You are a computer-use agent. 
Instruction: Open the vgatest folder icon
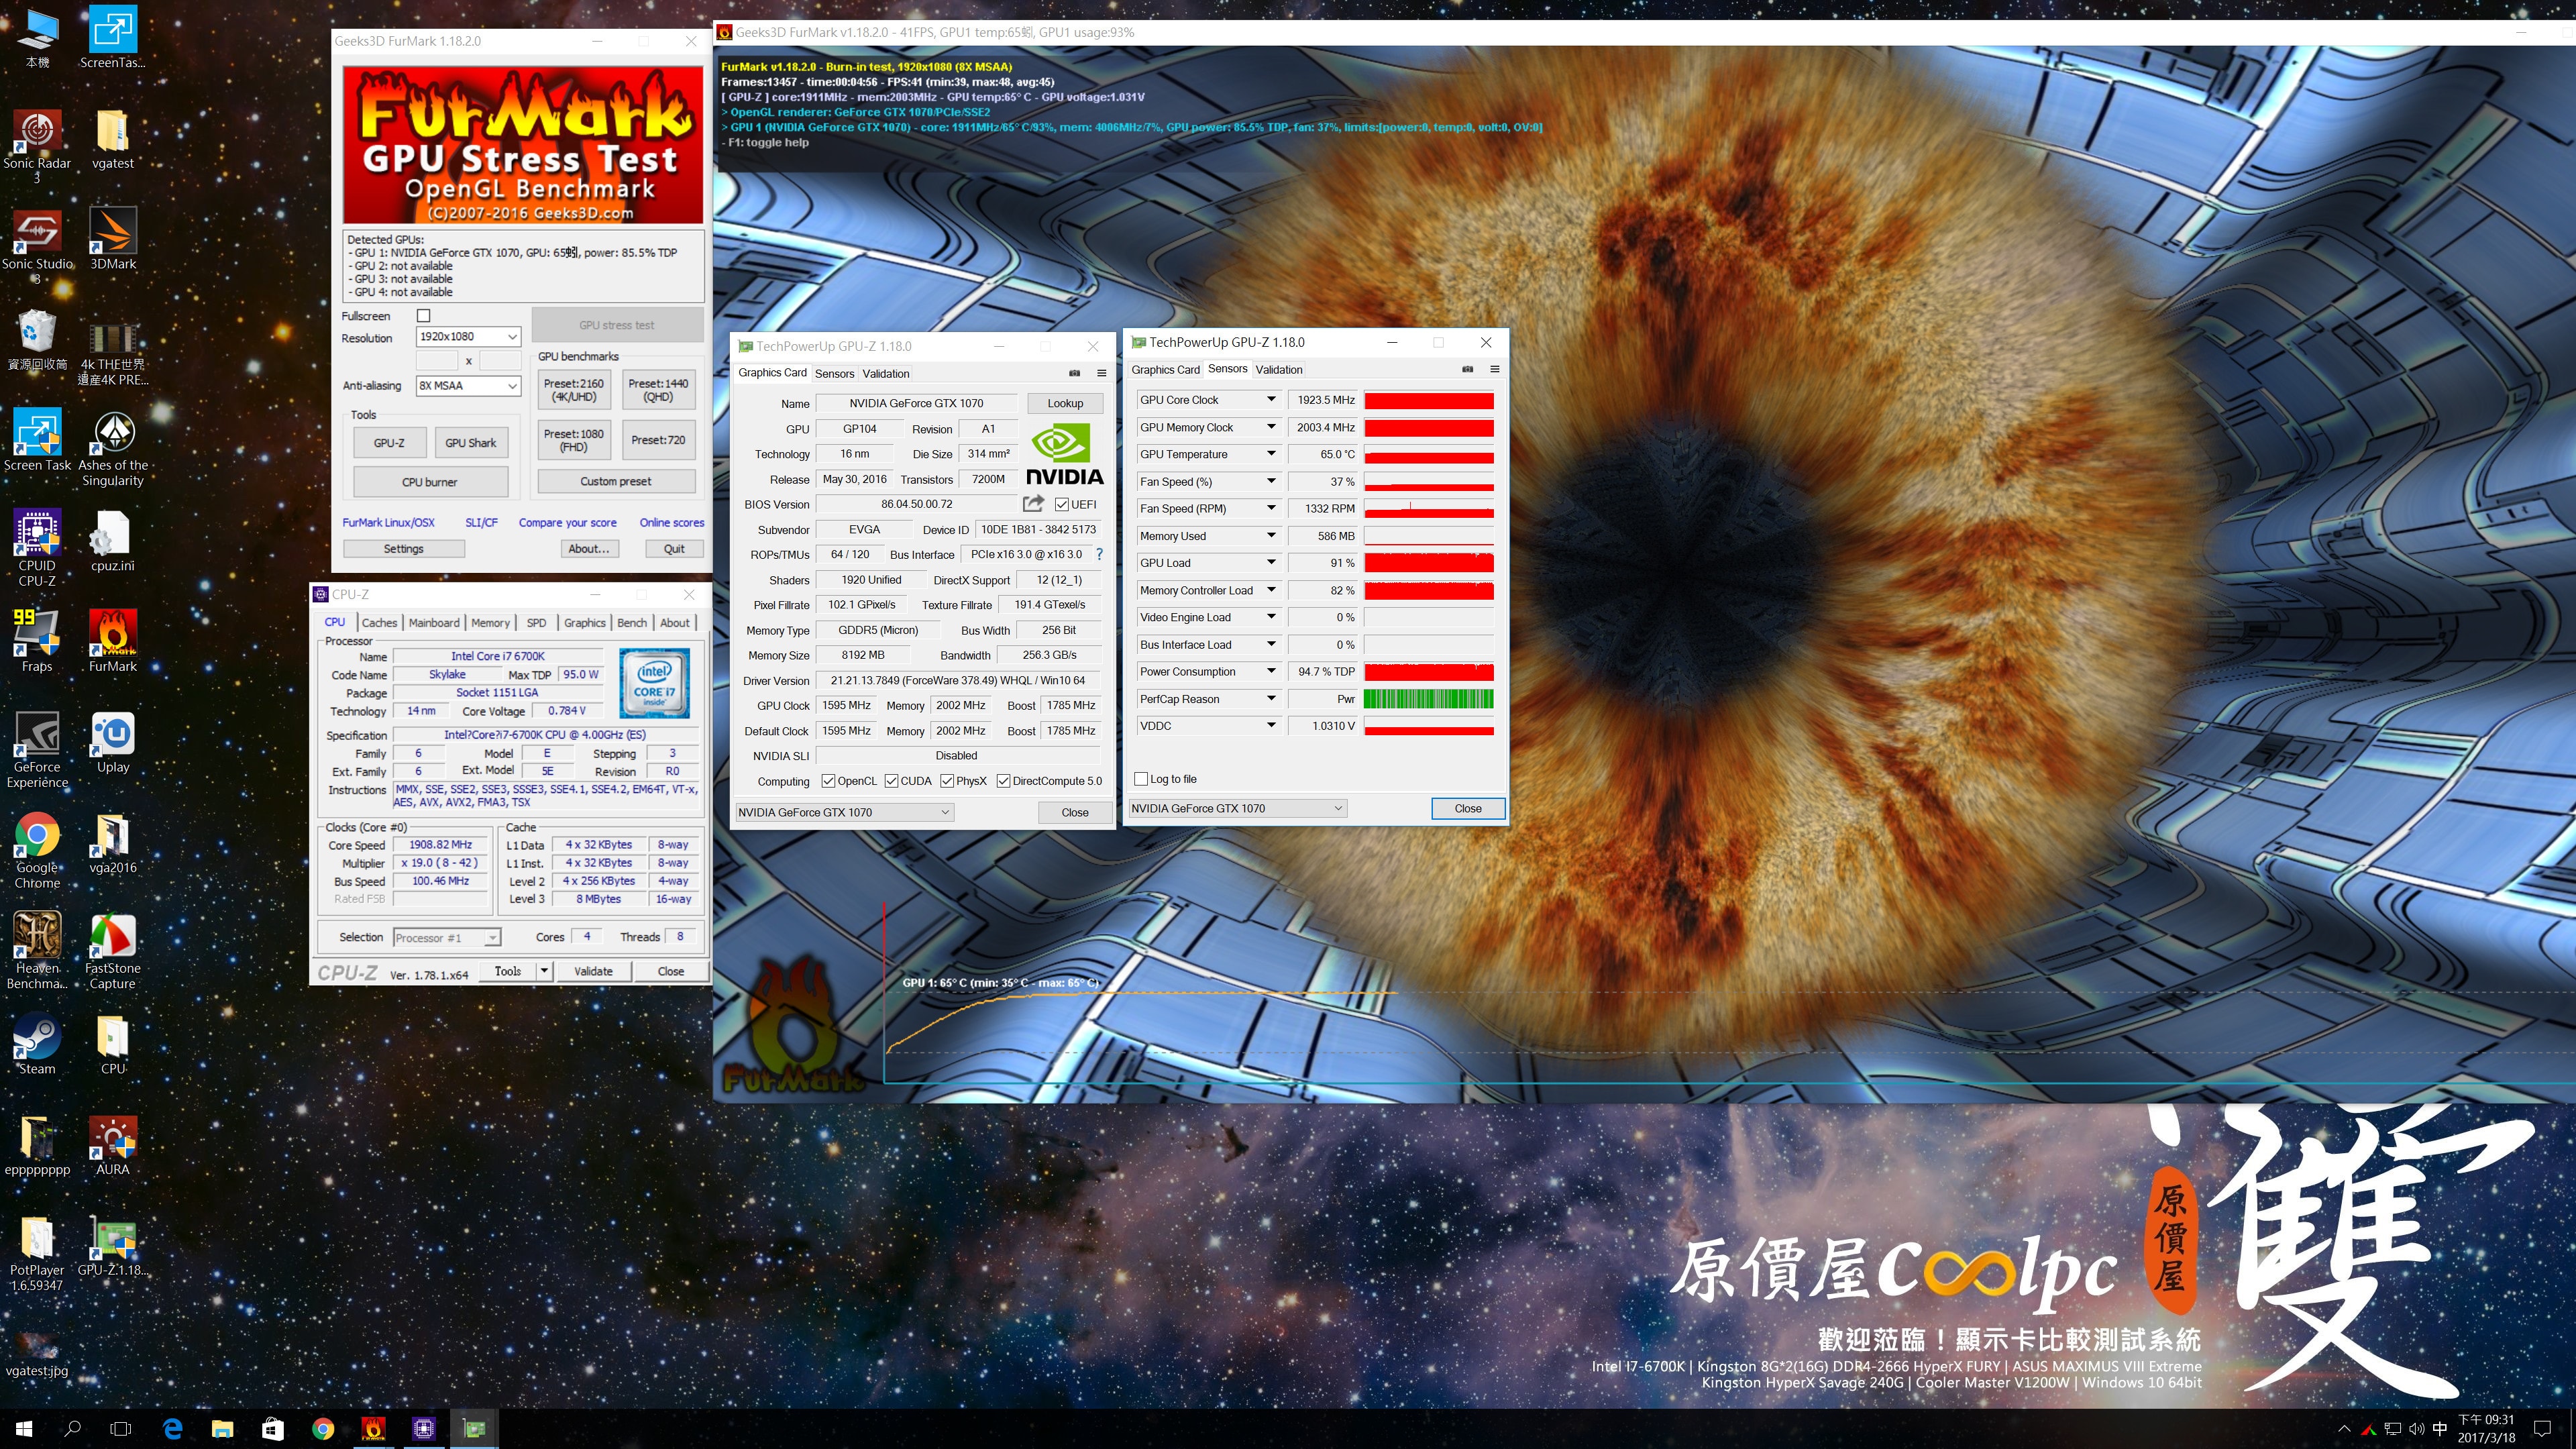click(112, 140)
